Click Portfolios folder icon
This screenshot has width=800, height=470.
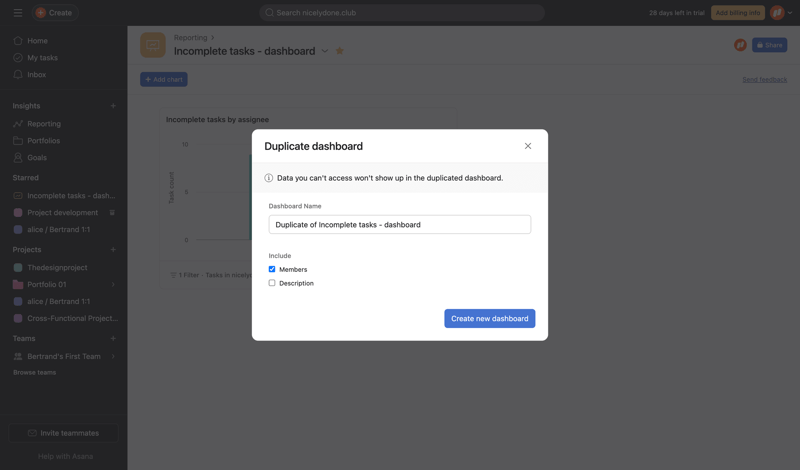[x=18, y=140]
